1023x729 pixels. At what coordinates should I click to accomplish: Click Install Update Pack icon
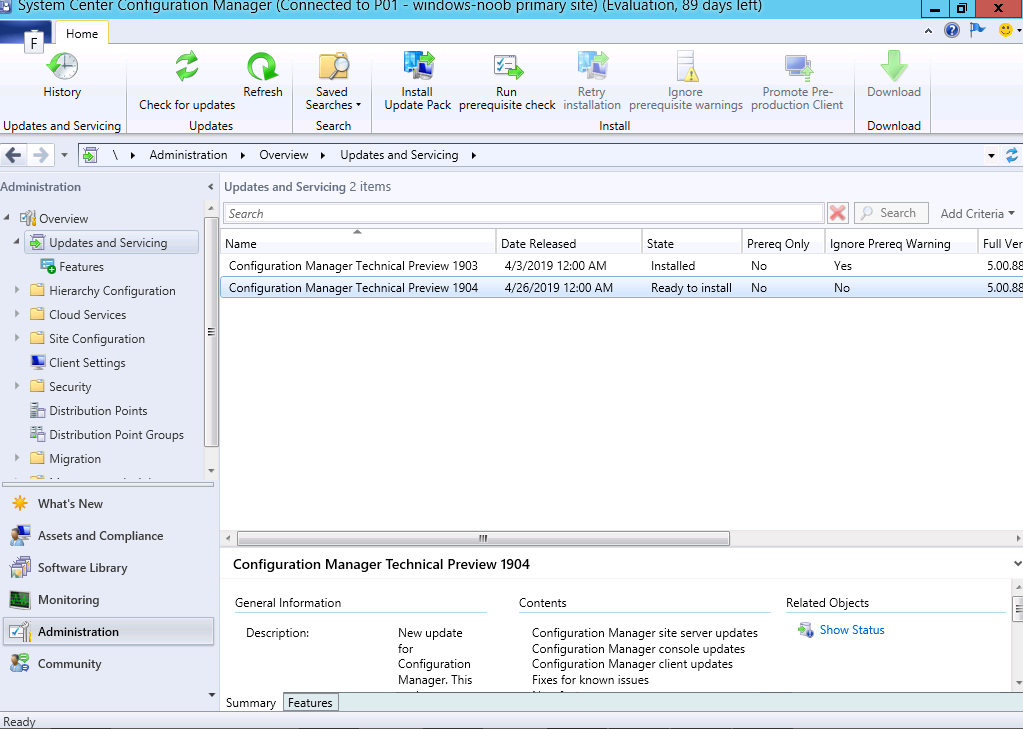418,67
